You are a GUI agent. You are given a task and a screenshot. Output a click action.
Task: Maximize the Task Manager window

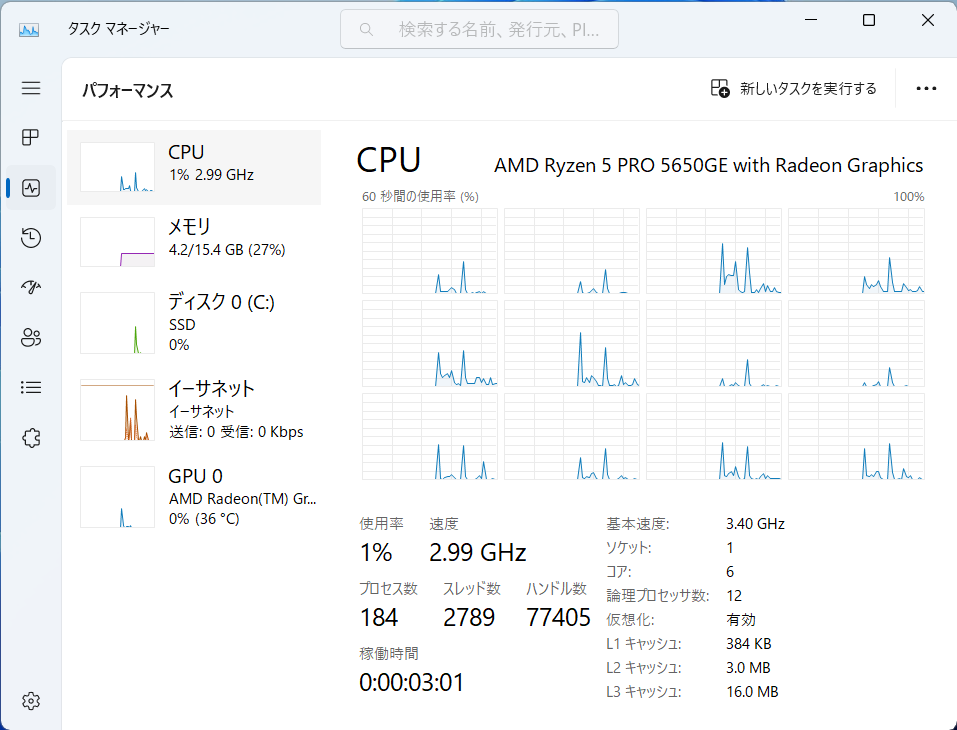(x=869, y=20)
